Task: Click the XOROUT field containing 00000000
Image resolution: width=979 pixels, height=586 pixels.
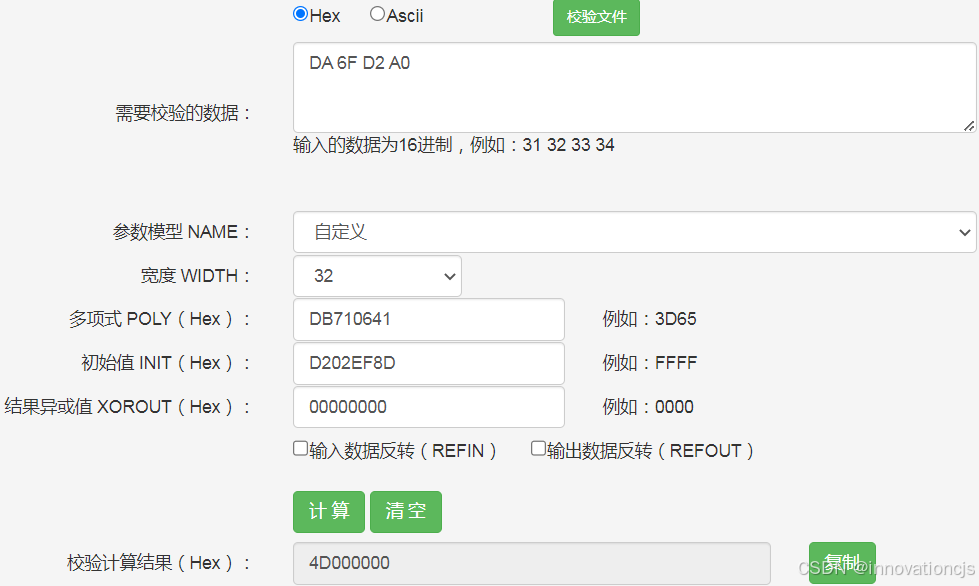Action: tap(429, 407)
